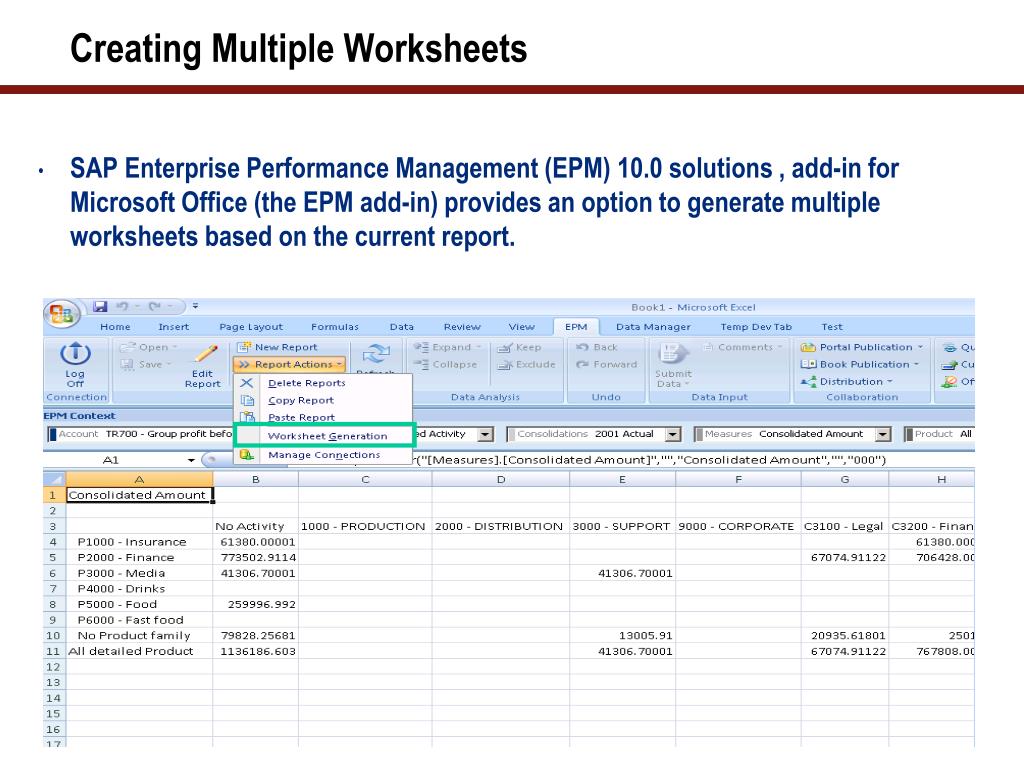
Task: Open the Consolidations 2001 Actual dropdown arrow
Action: click(x=673, y=434)
